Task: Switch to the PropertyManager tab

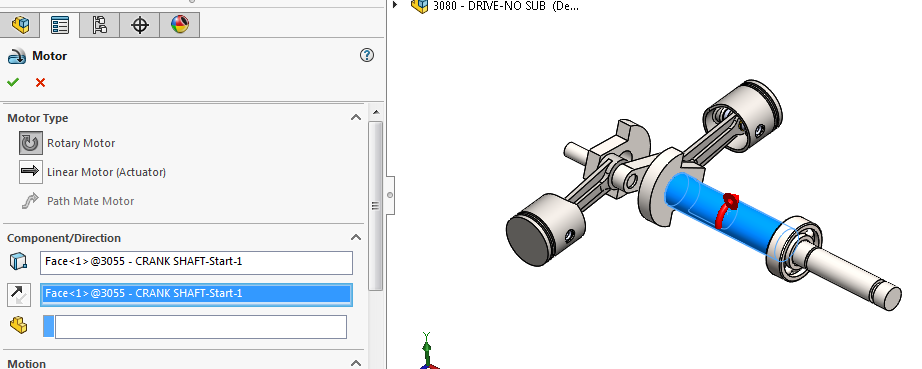Action: click(60, 25)
